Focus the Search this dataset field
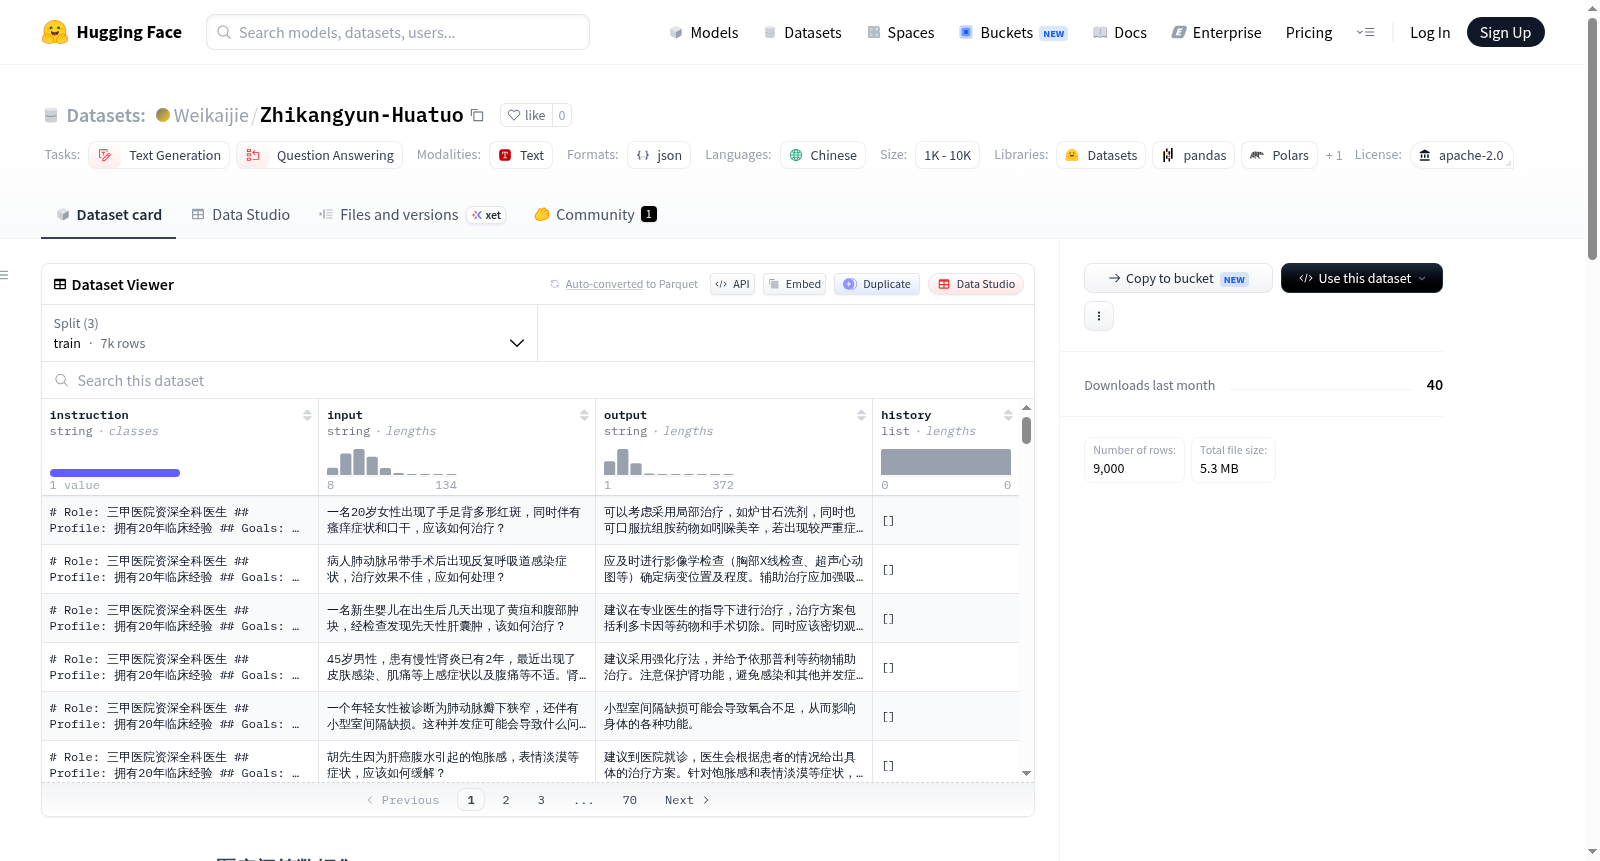This screenshot has height=861, width=1600. coord(538,381)
